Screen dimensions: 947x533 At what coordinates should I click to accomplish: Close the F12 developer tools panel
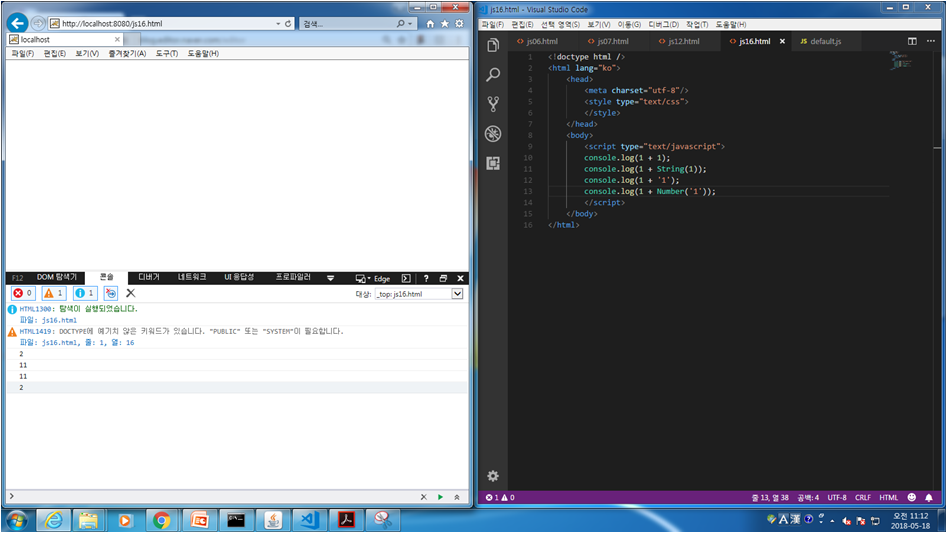(x=460, y=278)
